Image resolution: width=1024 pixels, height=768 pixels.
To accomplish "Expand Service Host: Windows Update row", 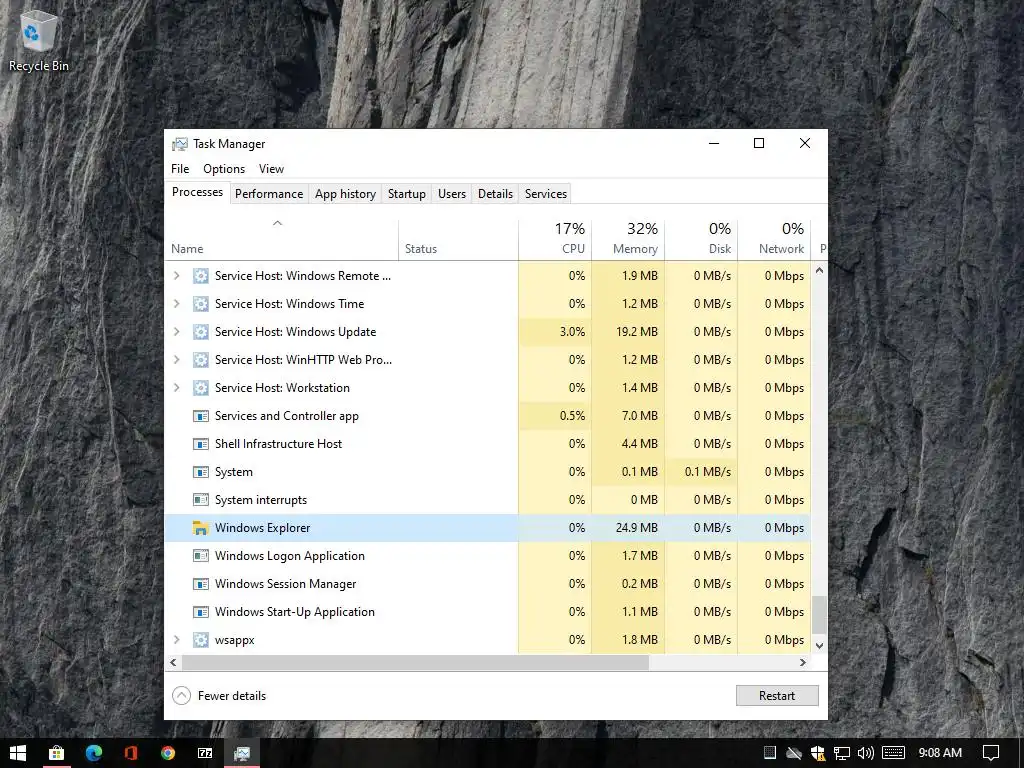I will point(176,332).
